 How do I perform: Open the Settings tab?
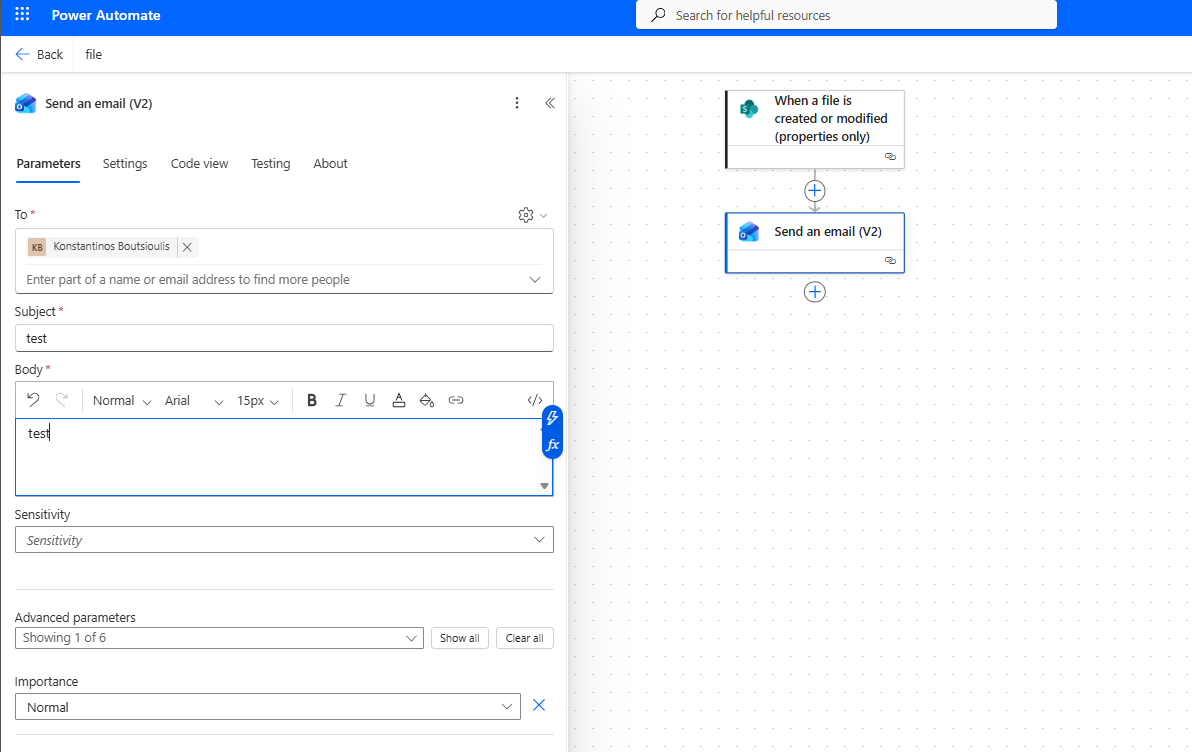point(125,164)
